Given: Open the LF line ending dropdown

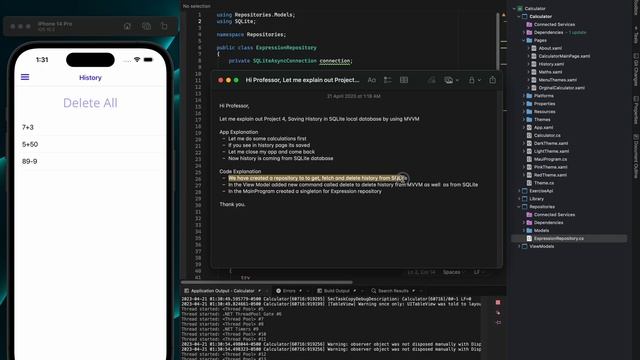Looking at the screenshot, I should 479,272.
